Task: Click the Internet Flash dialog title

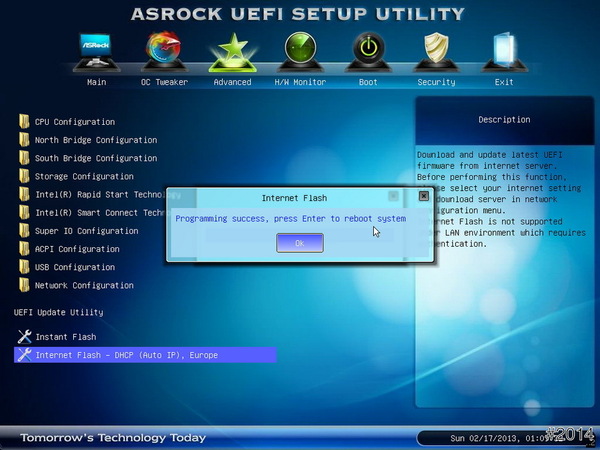Action: click(x=294, y=198)
